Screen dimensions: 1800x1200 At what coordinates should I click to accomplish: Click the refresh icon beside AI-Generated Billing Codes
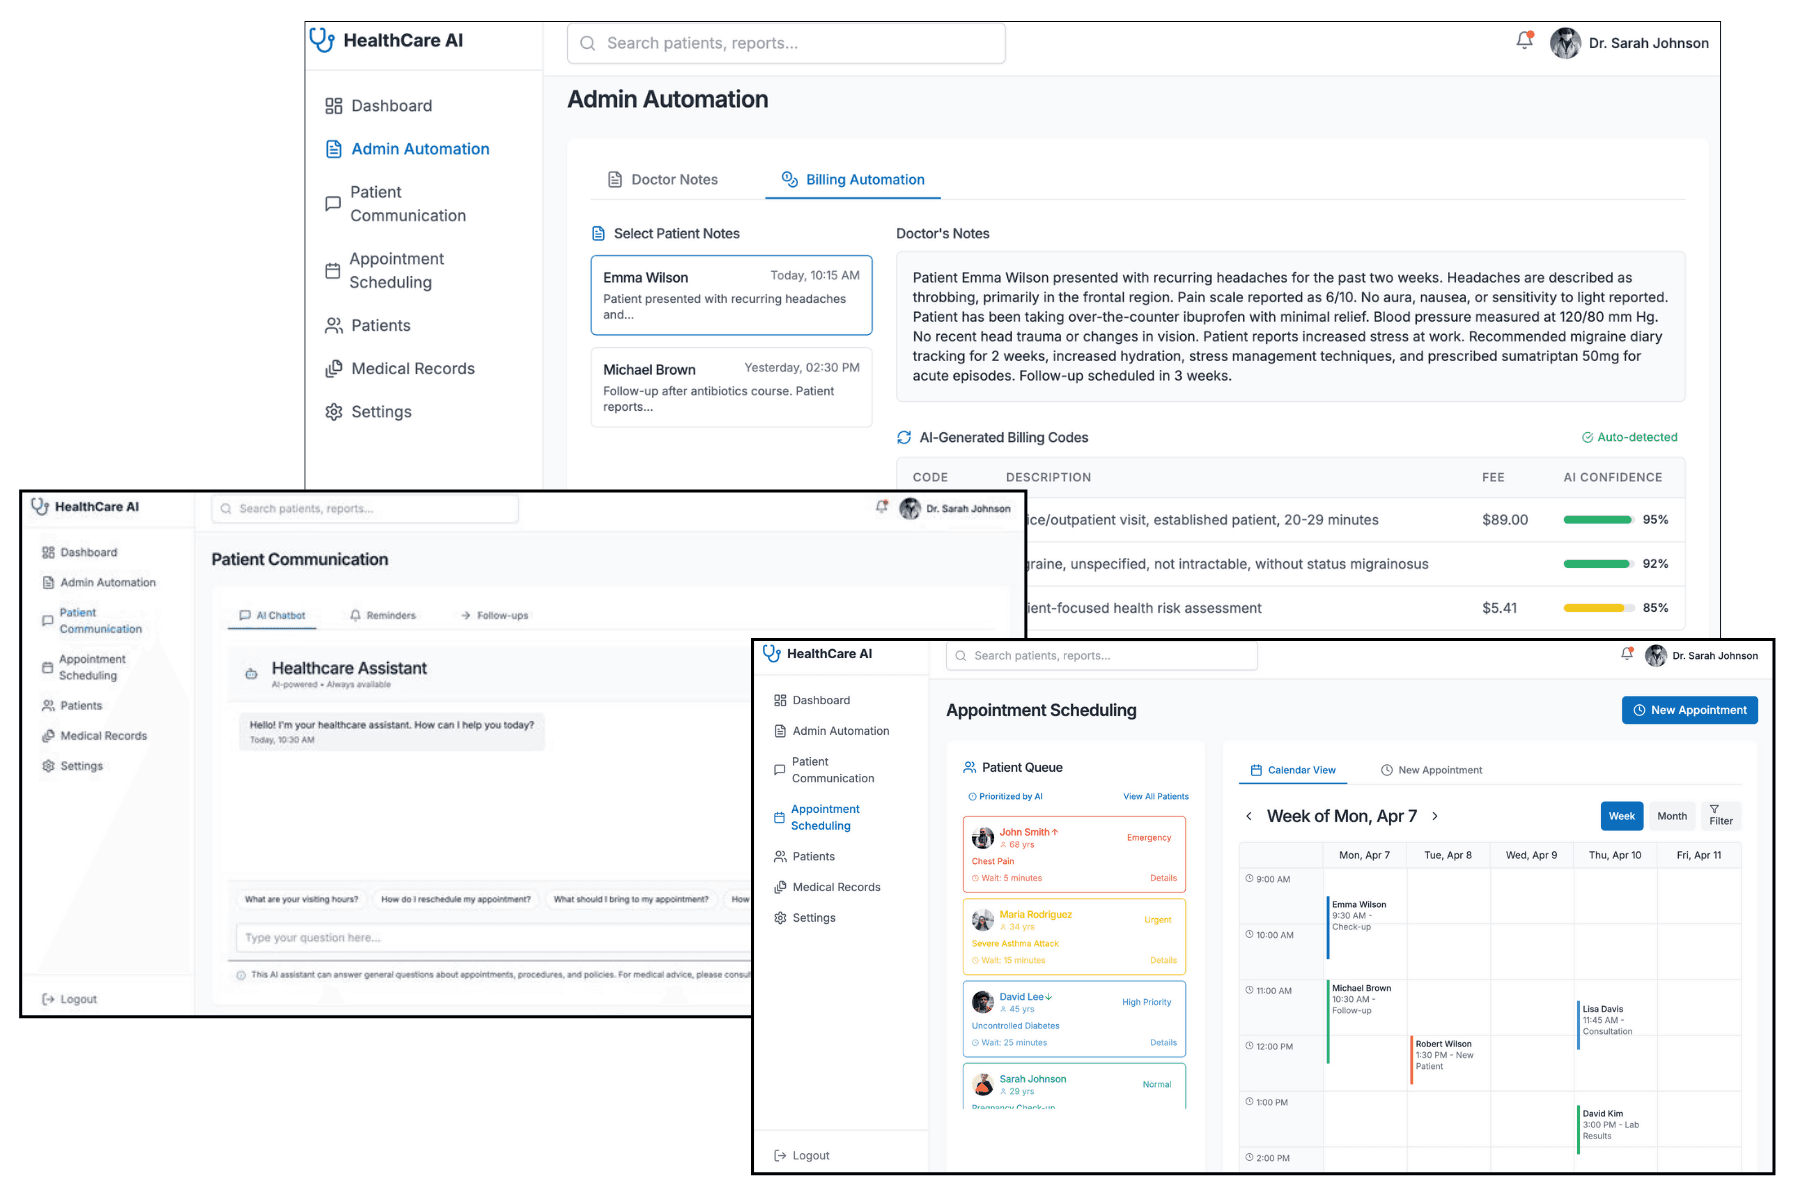904,438
